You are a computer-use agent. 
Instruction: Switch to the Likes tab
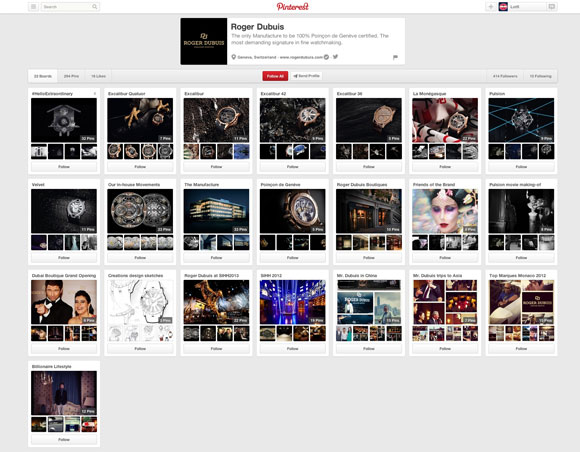pyautogui.click(x=98, y=76)
